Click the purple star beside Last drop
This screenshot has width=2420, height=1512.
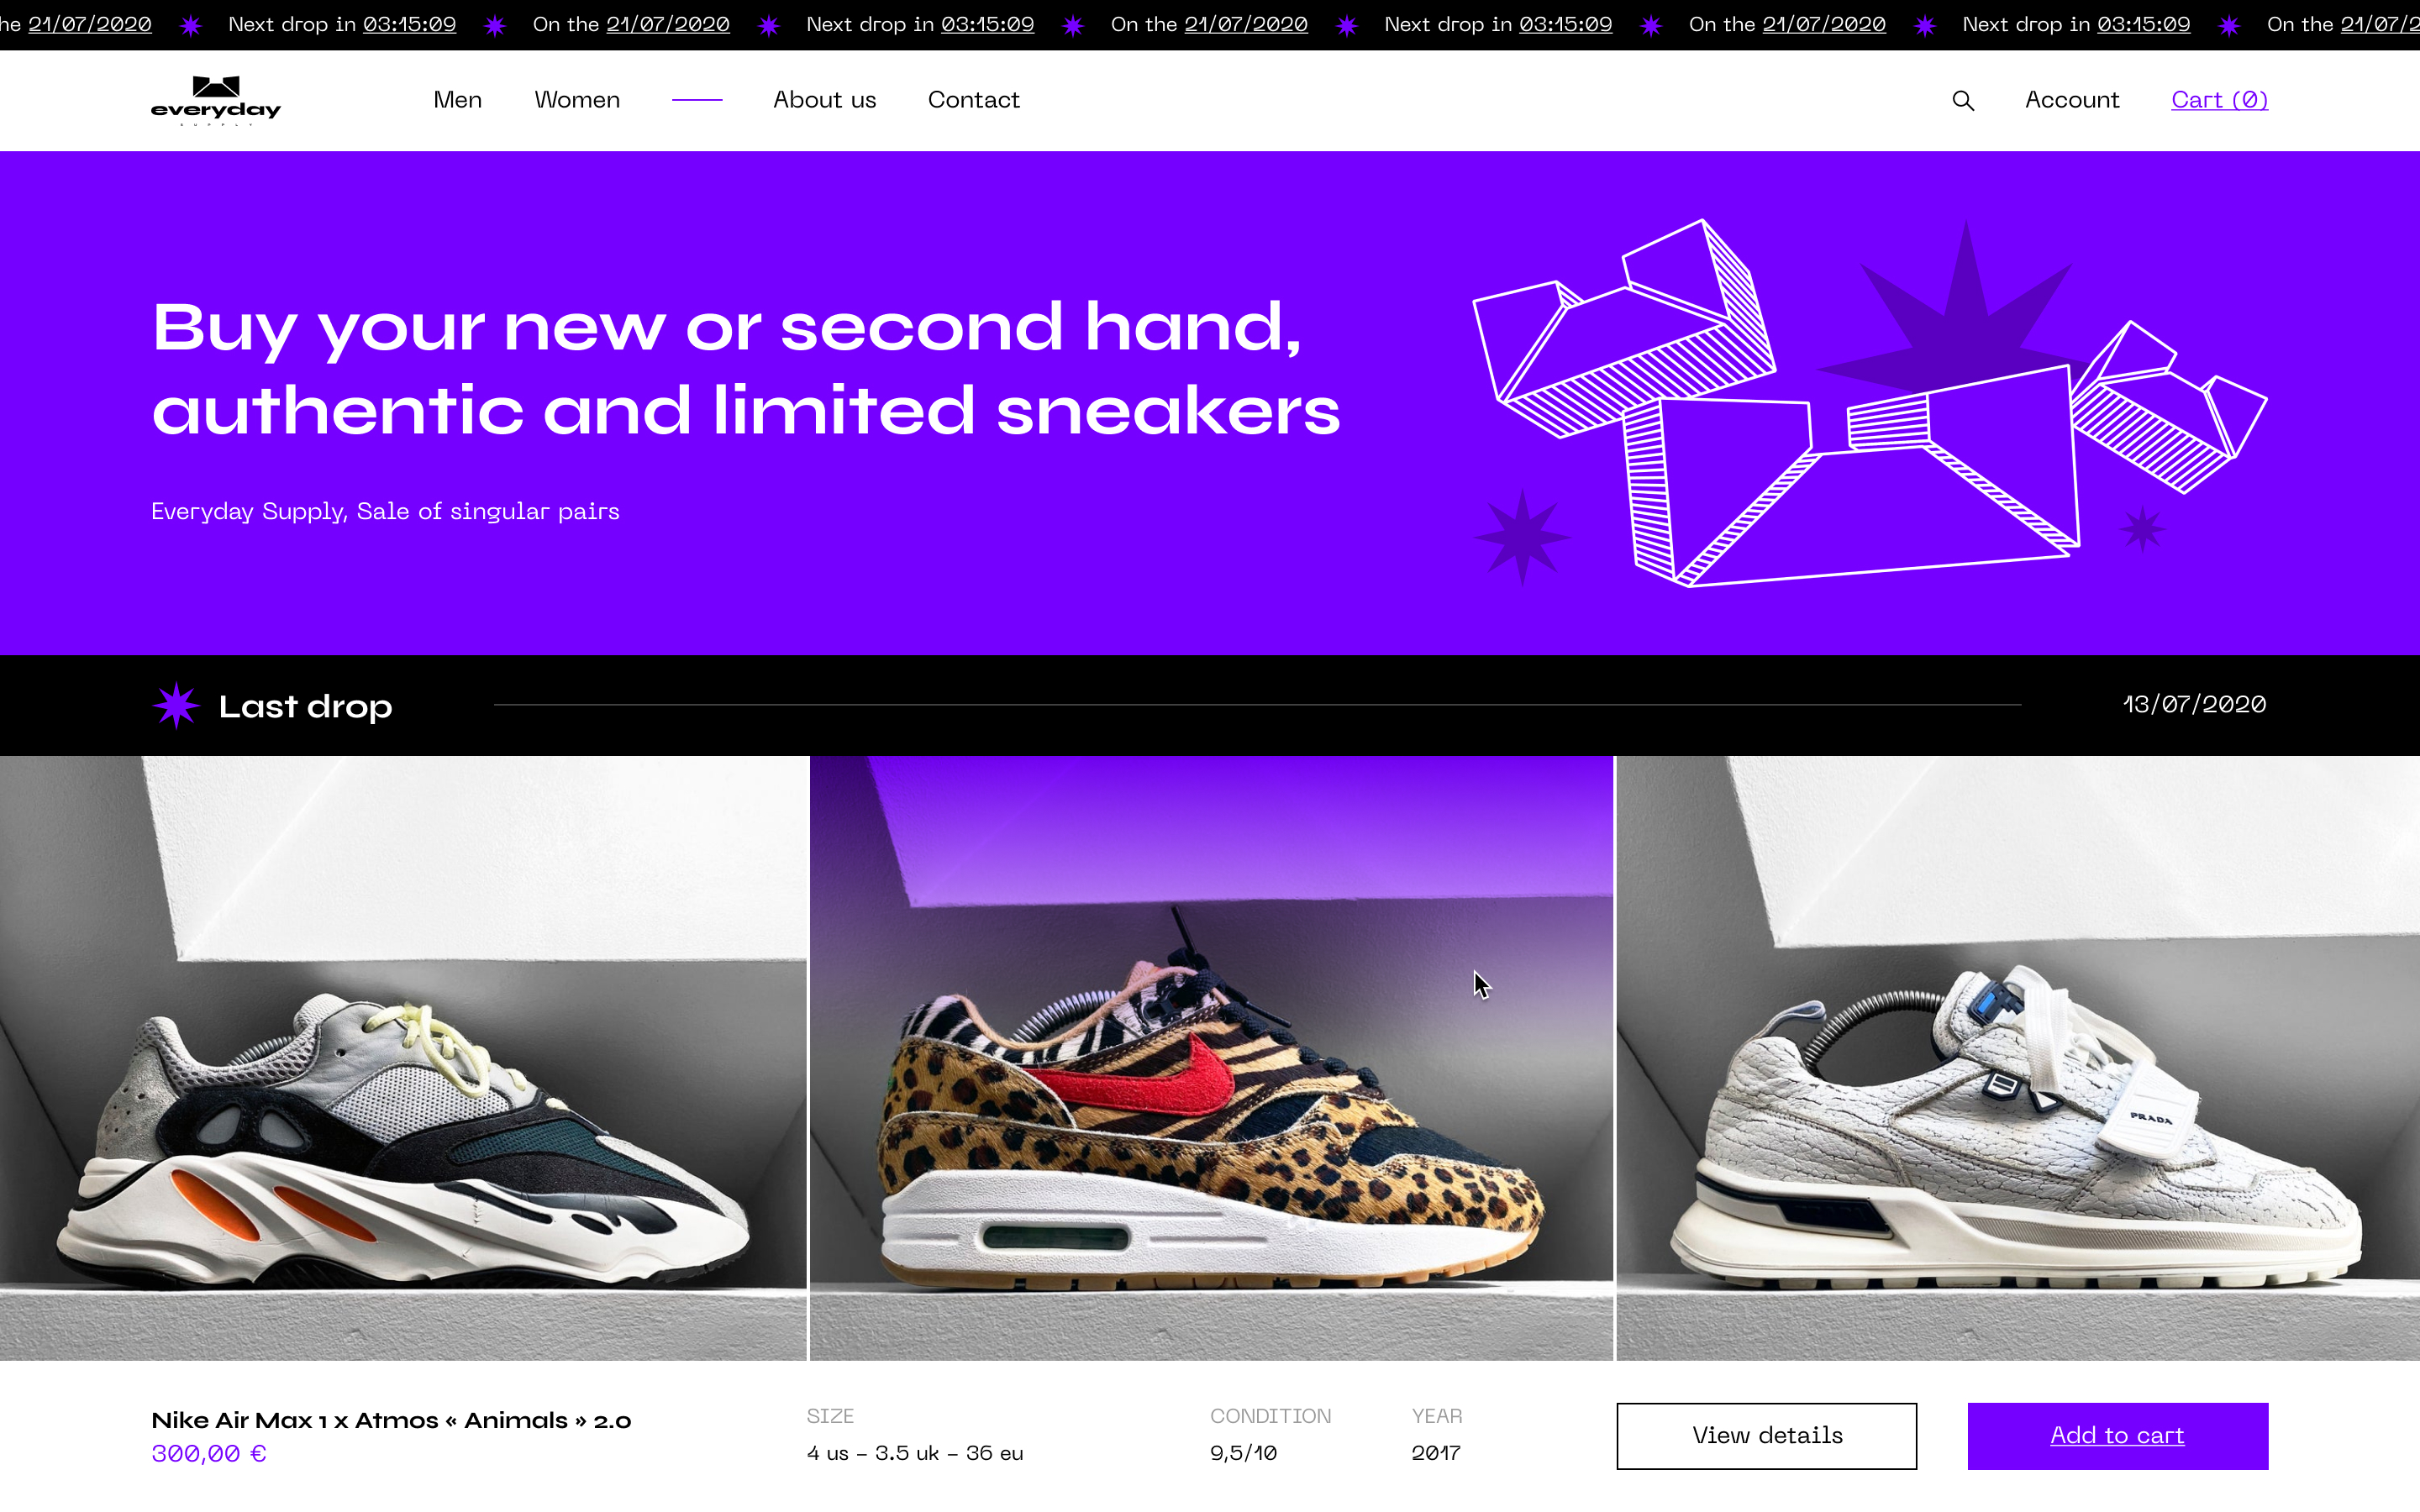[x=176, y=705]
